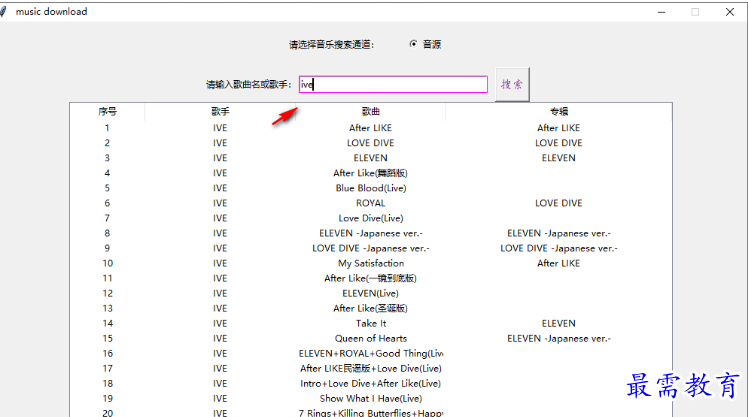Click sequence number 12
The height and width of the screenshot is (417, 748).
pos(107,293)
